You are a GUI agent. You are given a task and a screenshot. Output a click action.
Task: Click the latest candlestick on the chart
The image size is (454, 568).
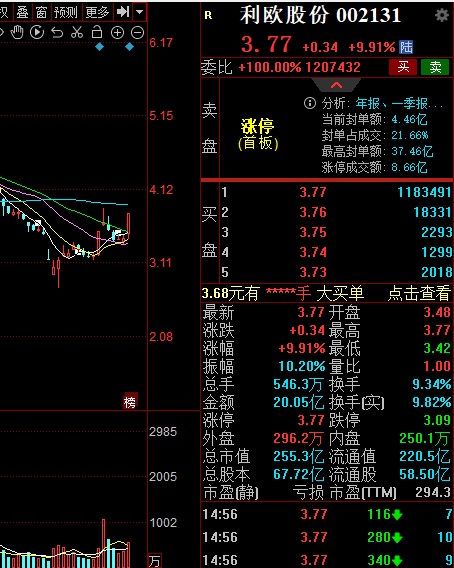(128, 226)
